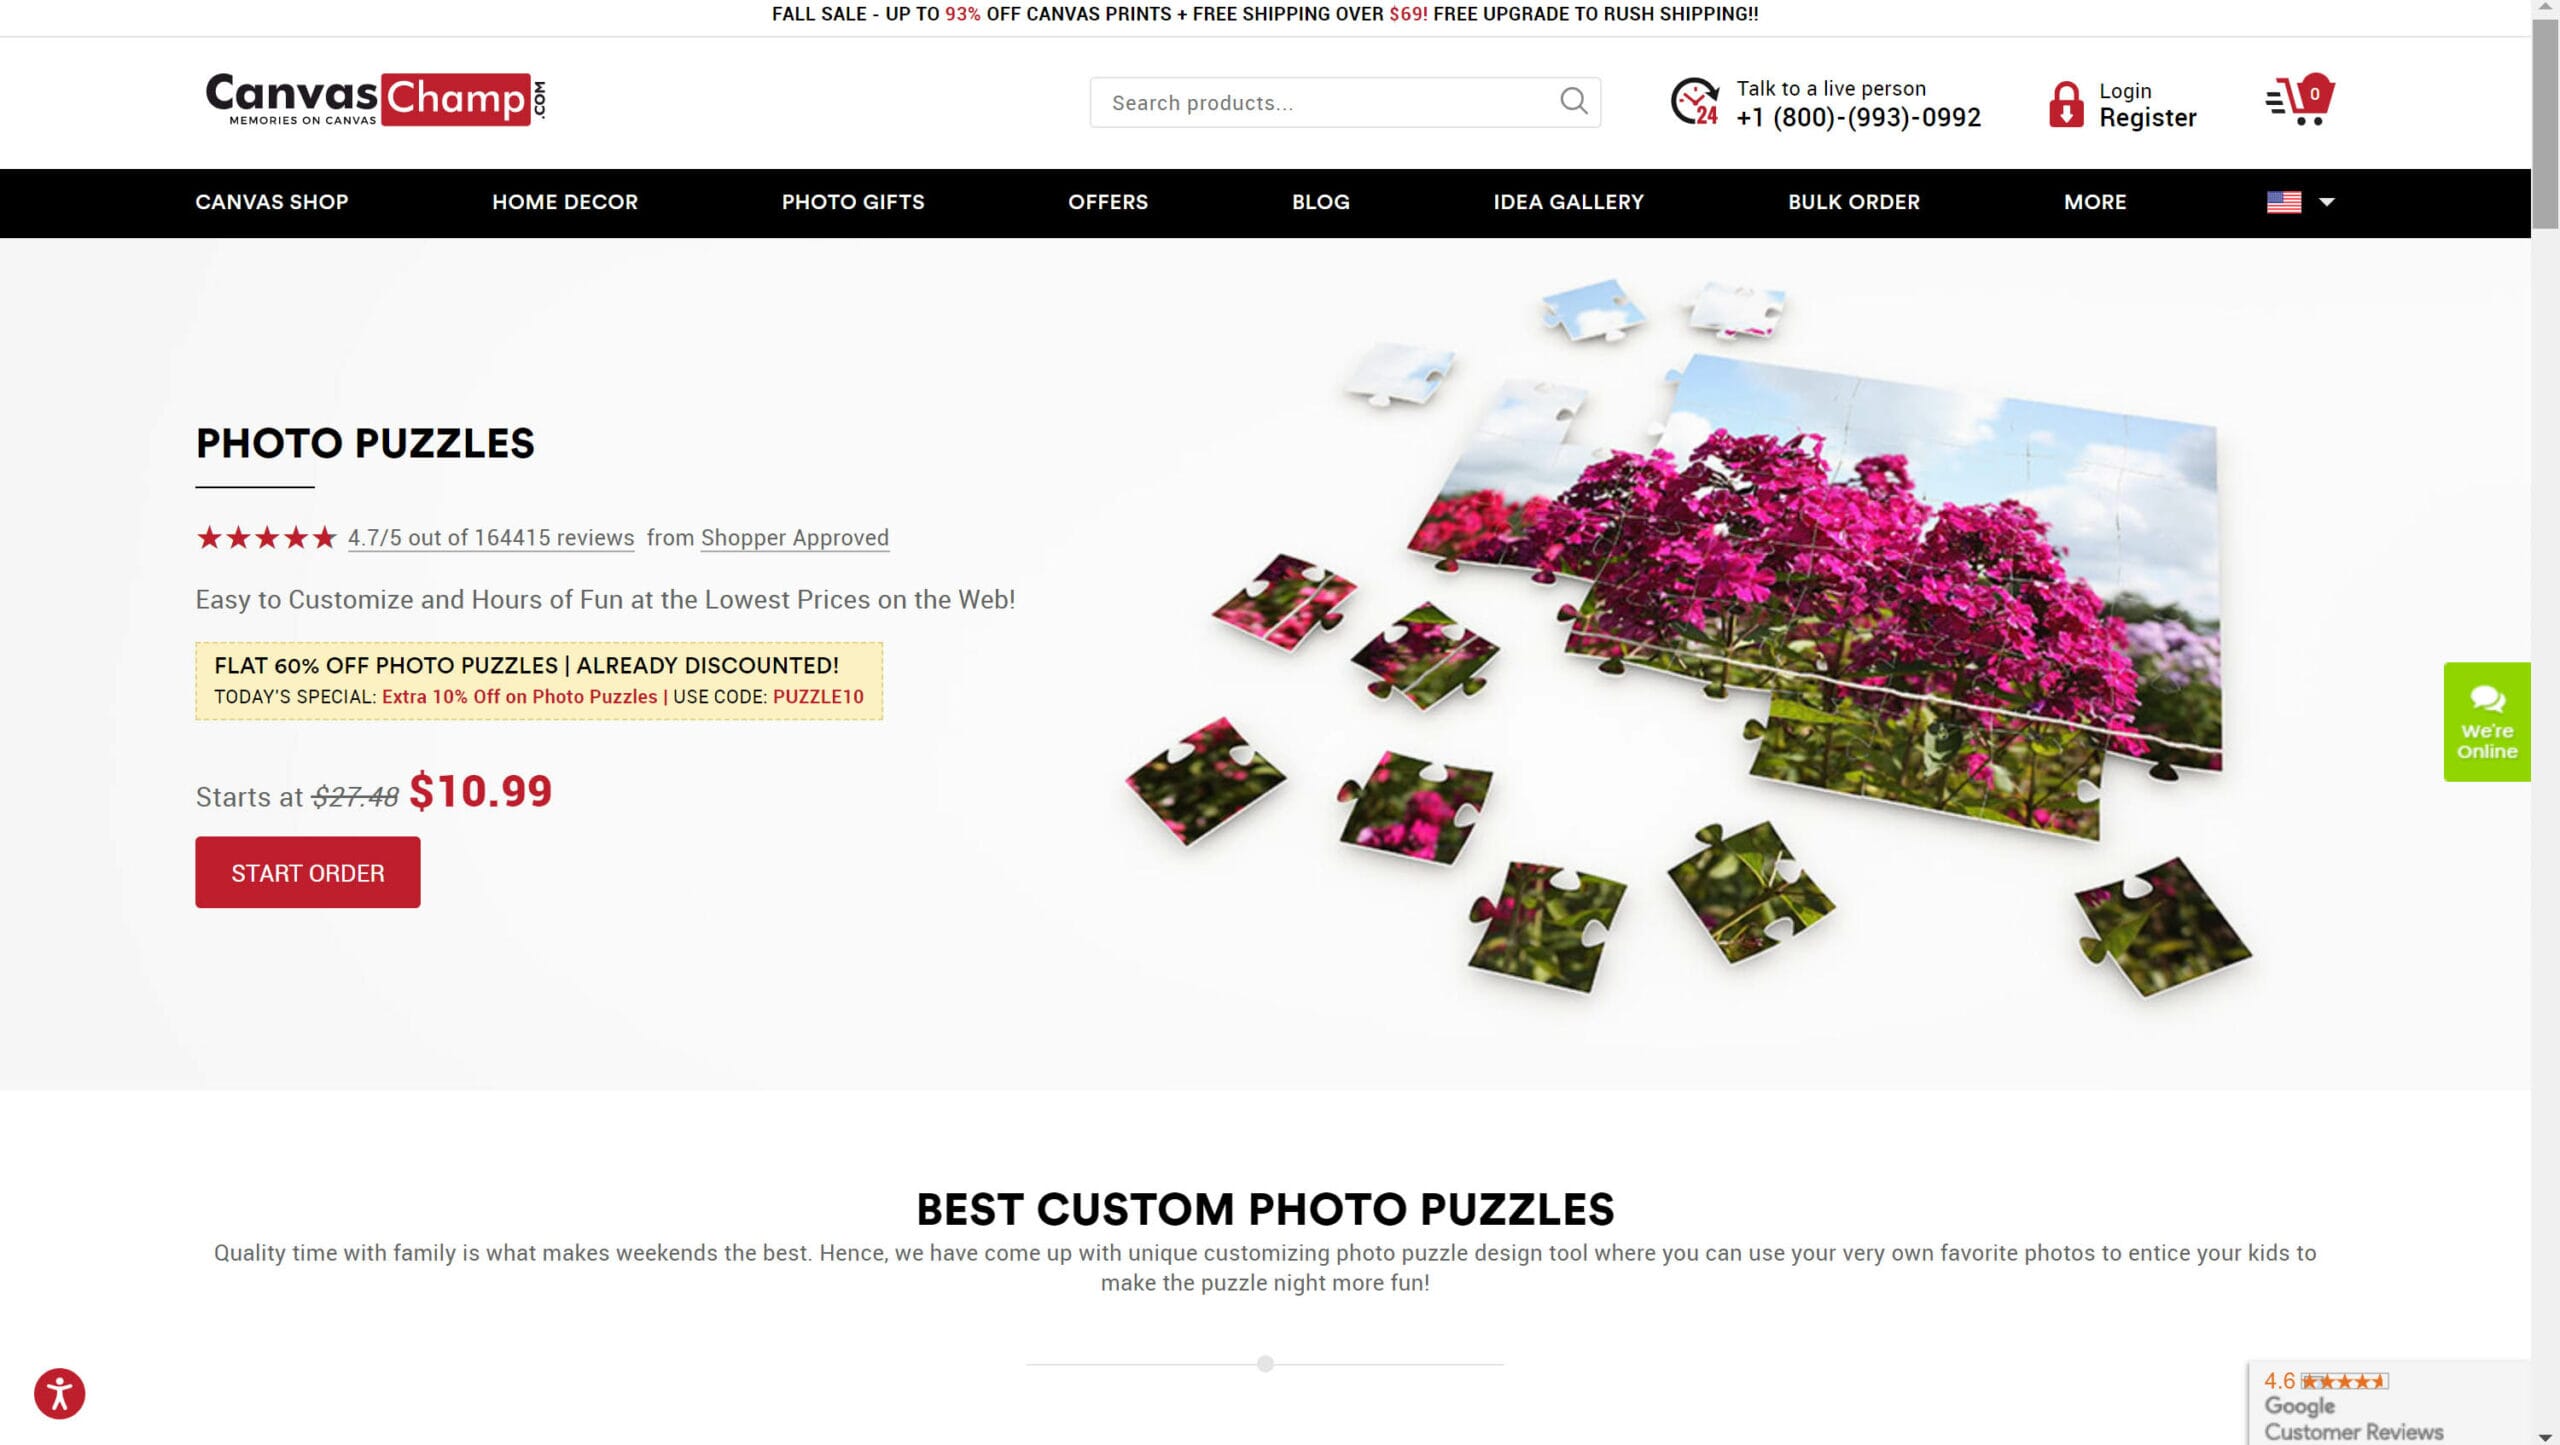
Task: Open the We're Online chat widget
Action: (x=2486, y=721)
